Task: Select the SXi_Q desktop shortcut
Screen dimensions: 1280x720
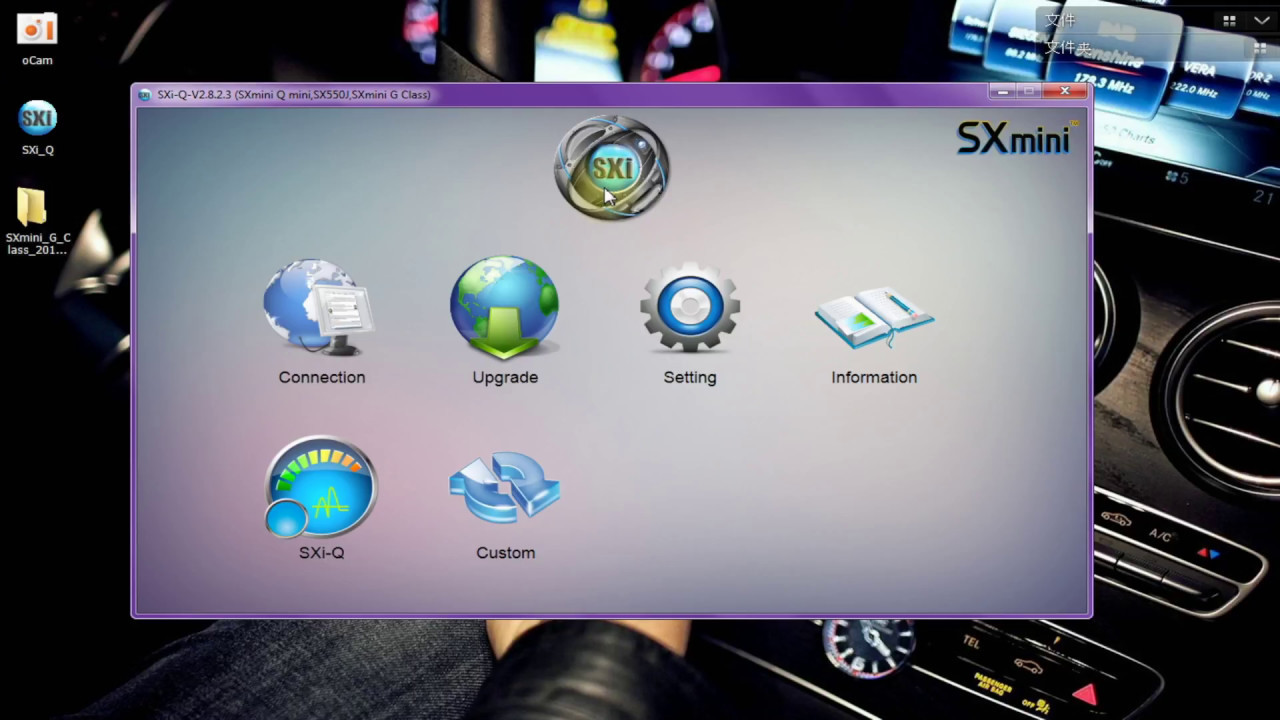Action: [x=37, y=127]
